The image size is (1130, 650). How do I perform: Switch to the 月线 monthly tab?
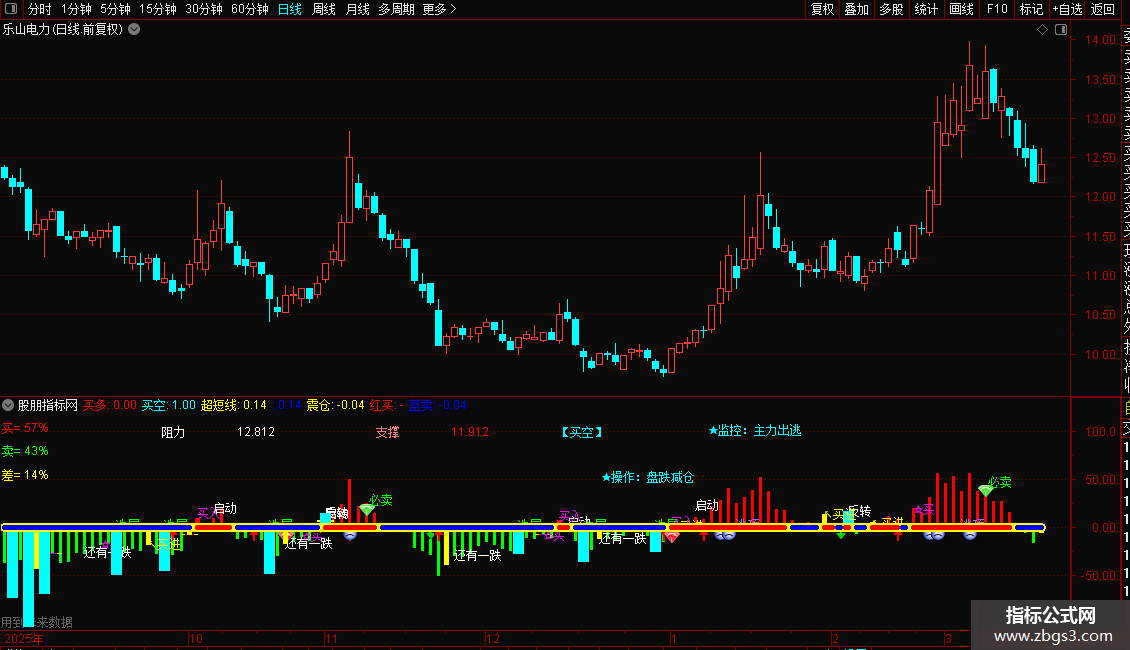tap(357, 9)
